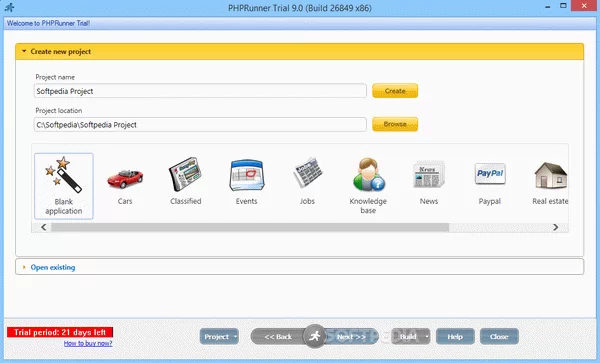Pick the Classified template newspaper icon
The height and width of the screenshot is (363, 600).
pos(186,174)
